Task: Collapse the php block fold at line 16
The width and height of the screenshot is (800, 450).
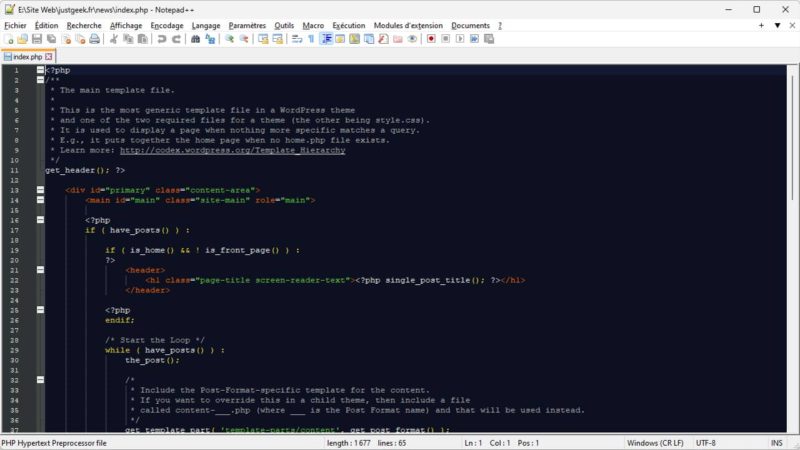Action: click(40, 220)
